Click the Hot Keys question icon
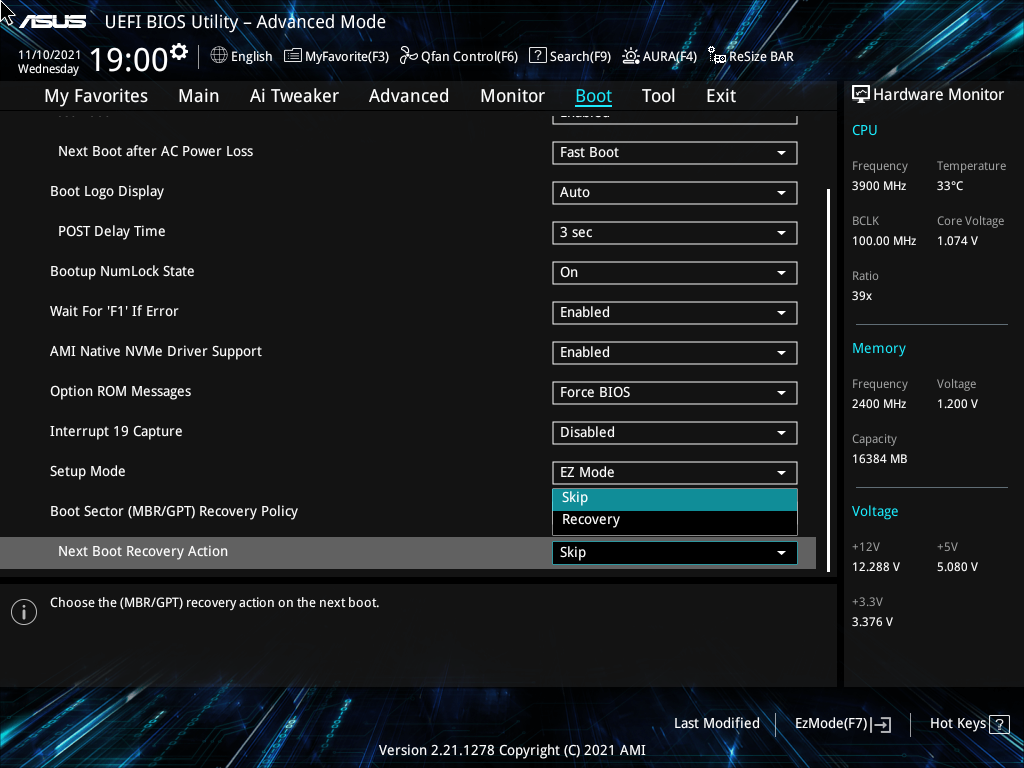 (x=999, y=724)
